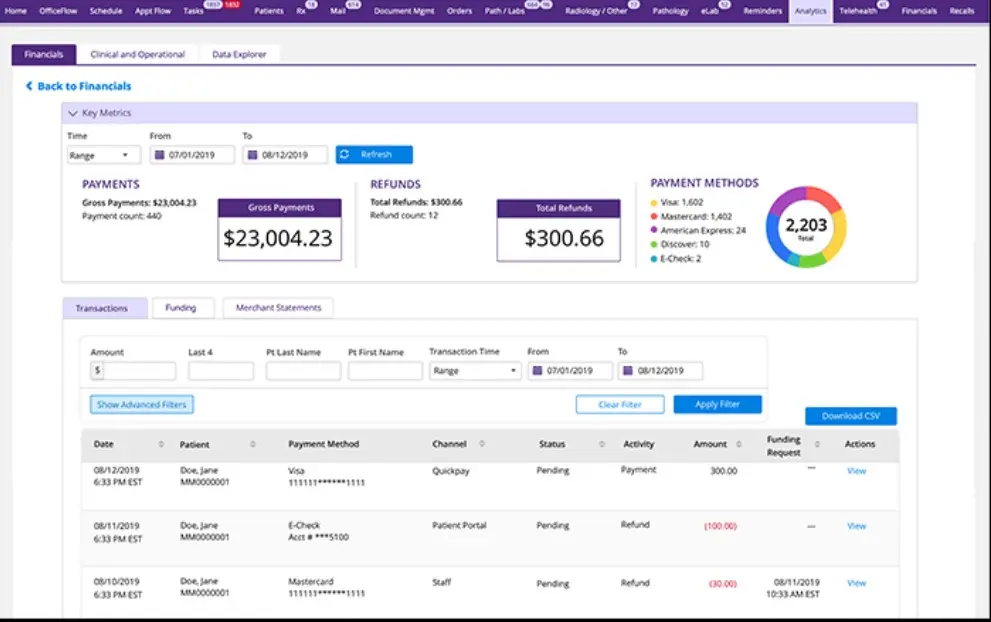Screen dimensions: 991x622
Task: Click the Download CSV button
Action: 850,415
